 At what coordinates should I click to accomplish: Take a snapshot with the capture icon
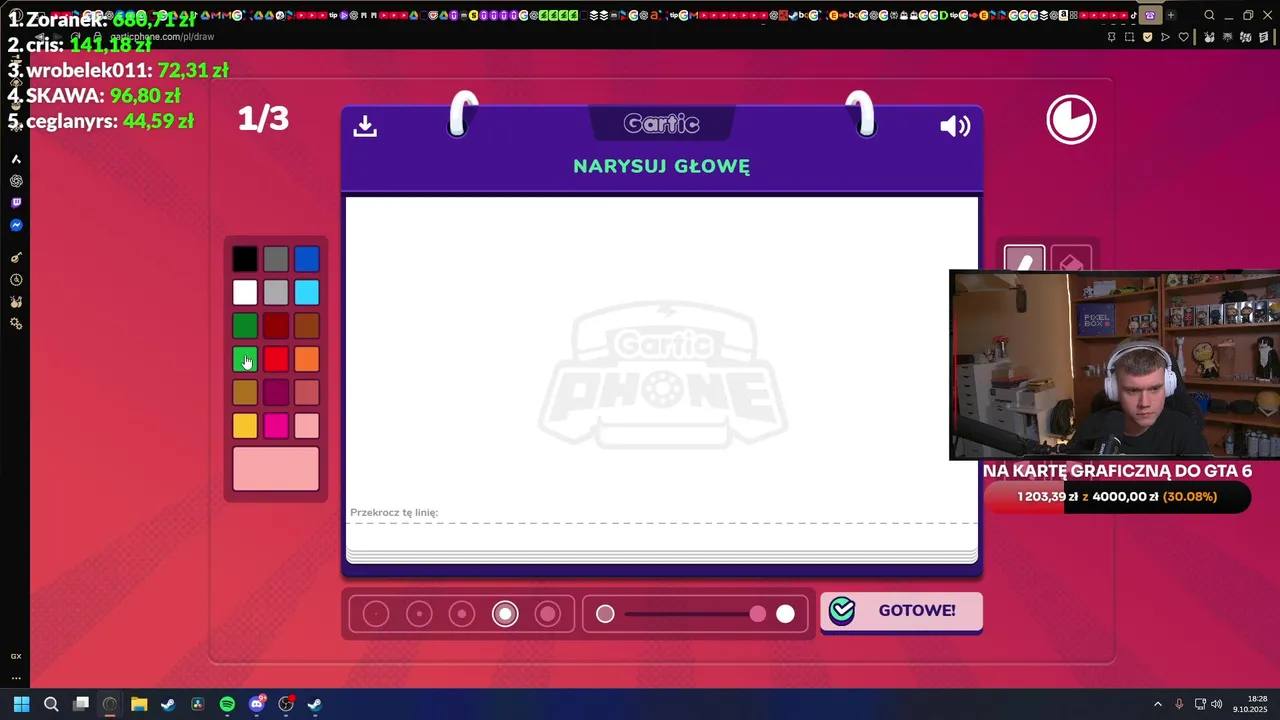(1129, 37)
